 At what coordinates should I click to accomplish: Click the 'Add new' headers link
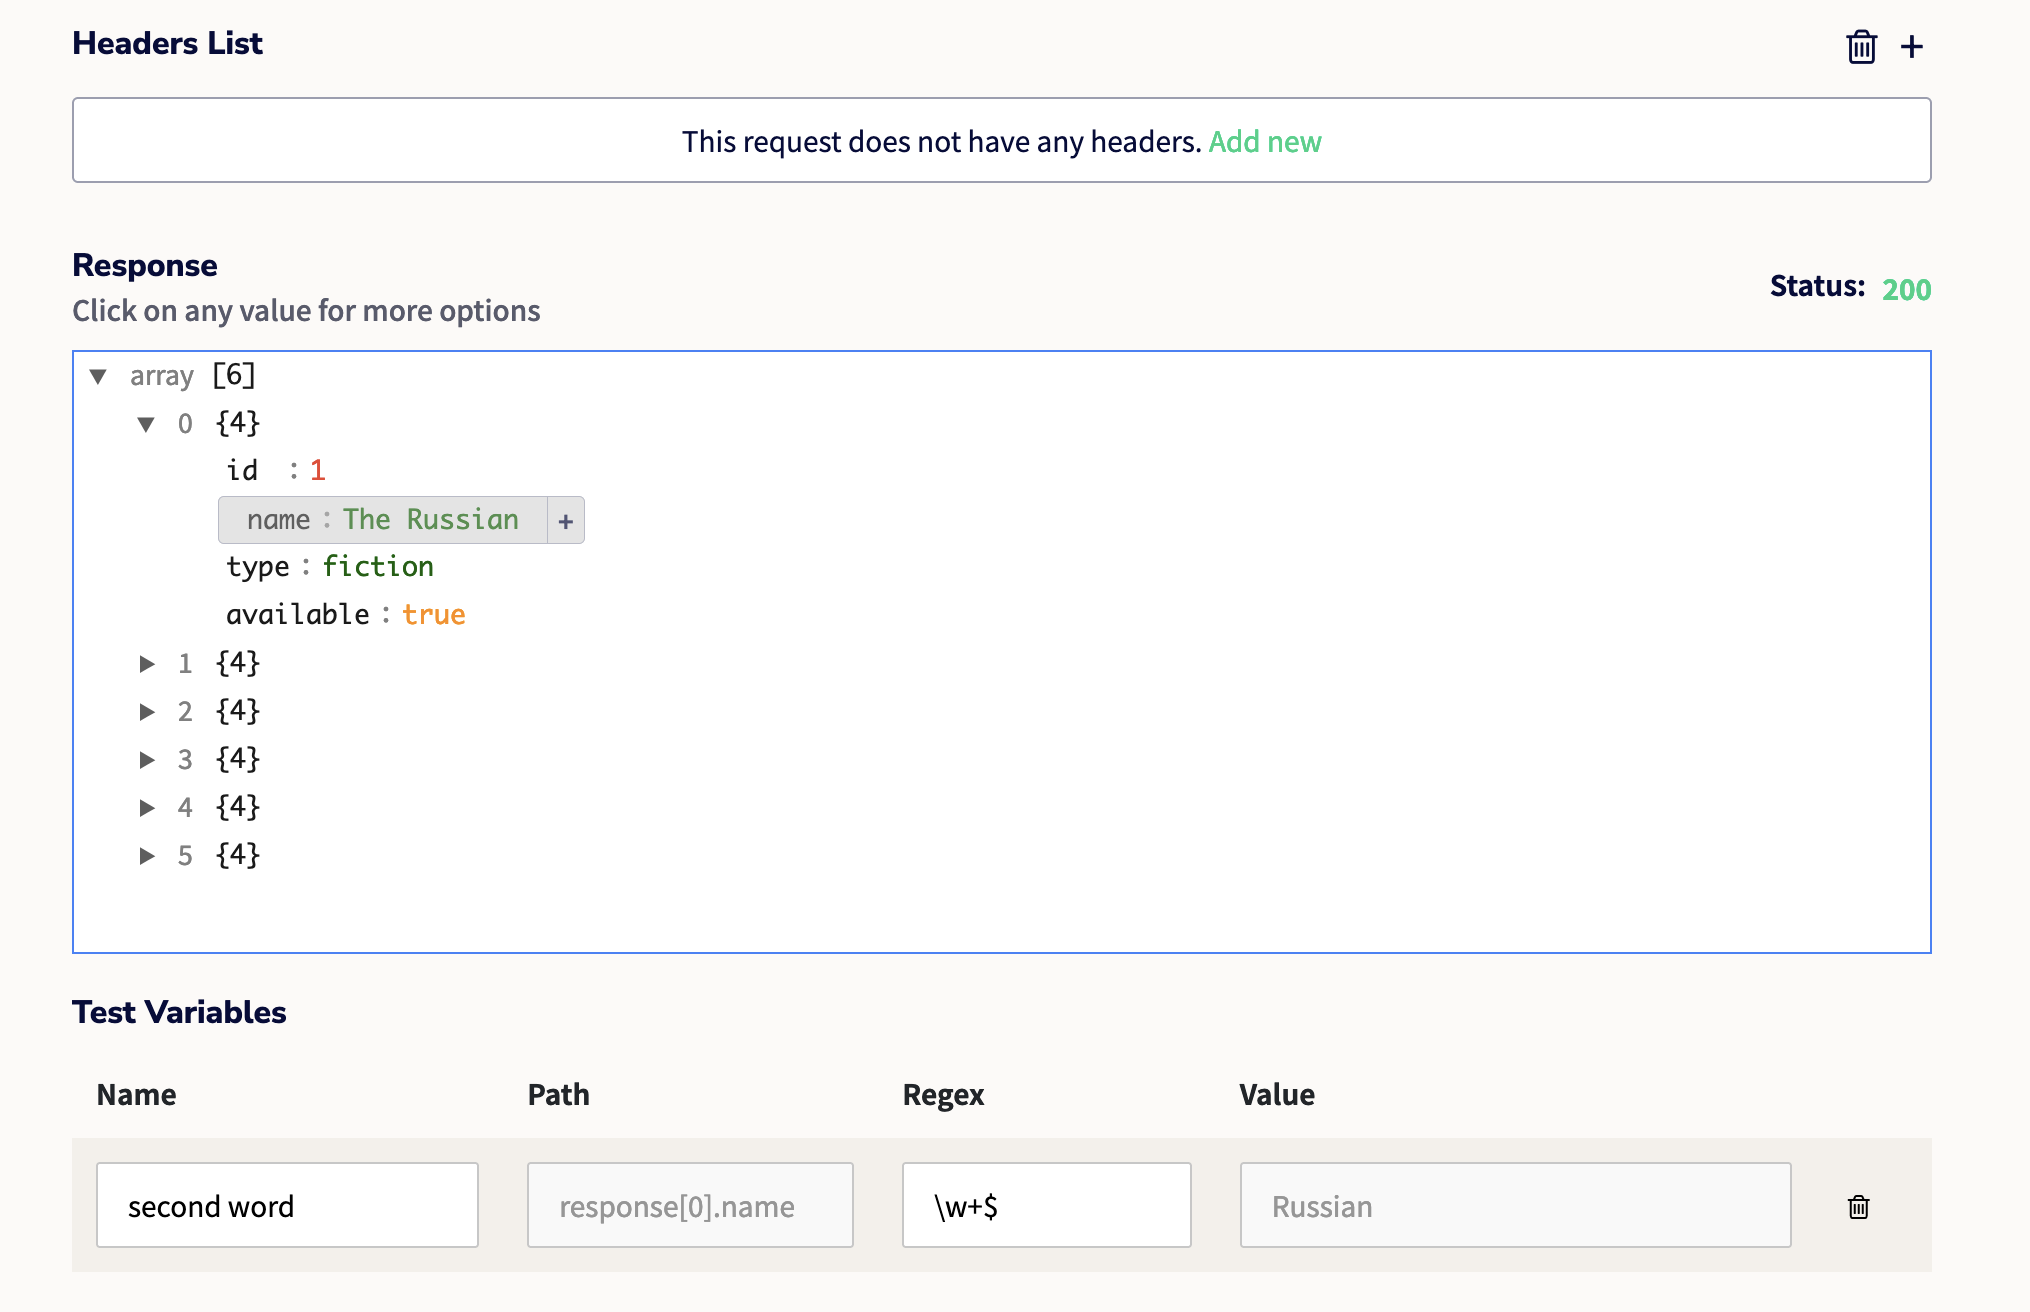1264,142
